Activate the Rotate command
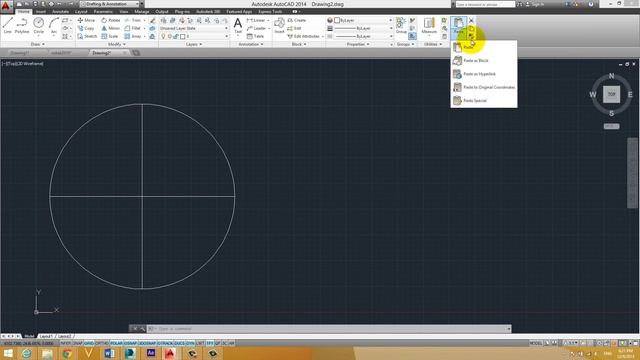The image size is (640, 360). (111, 20)
